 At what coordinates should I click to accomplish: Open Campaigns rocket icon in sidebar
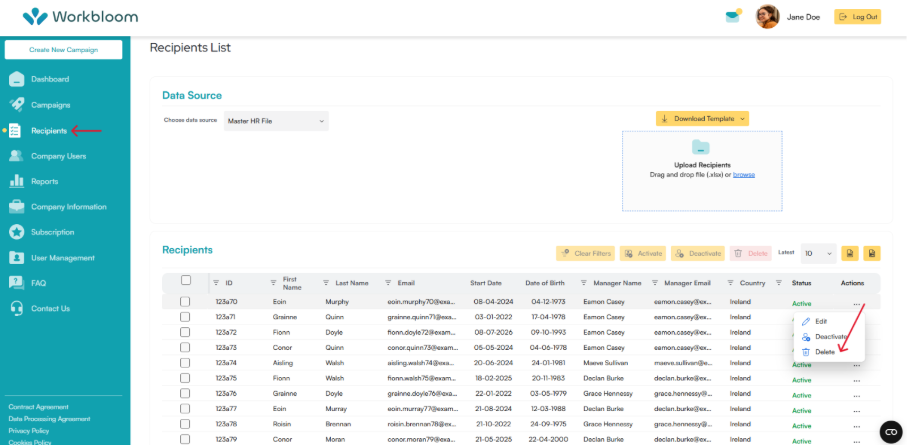click(16, 105)
